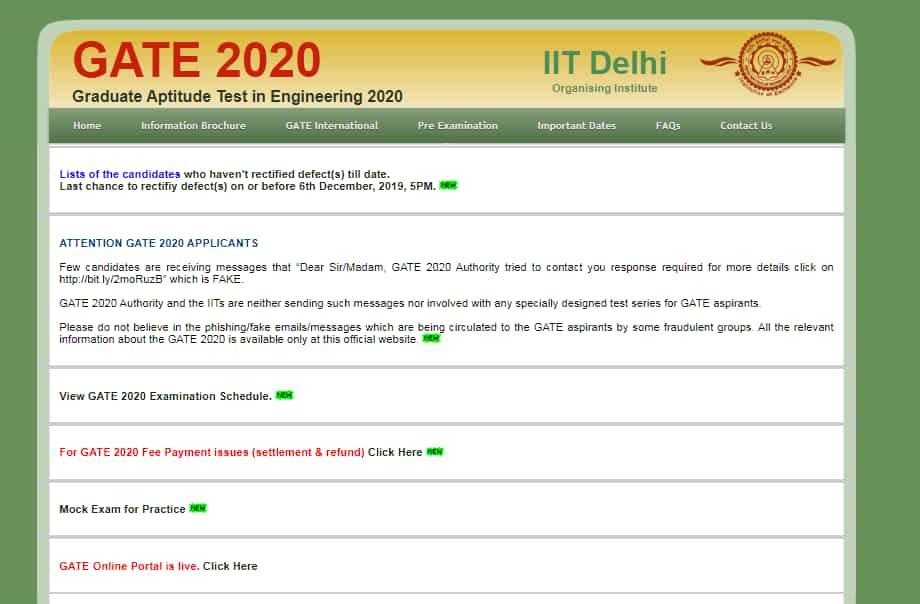The image size is (920, 604).
Task: Click the NEW badge next to Examination Schedule
Action: (284, 394)
